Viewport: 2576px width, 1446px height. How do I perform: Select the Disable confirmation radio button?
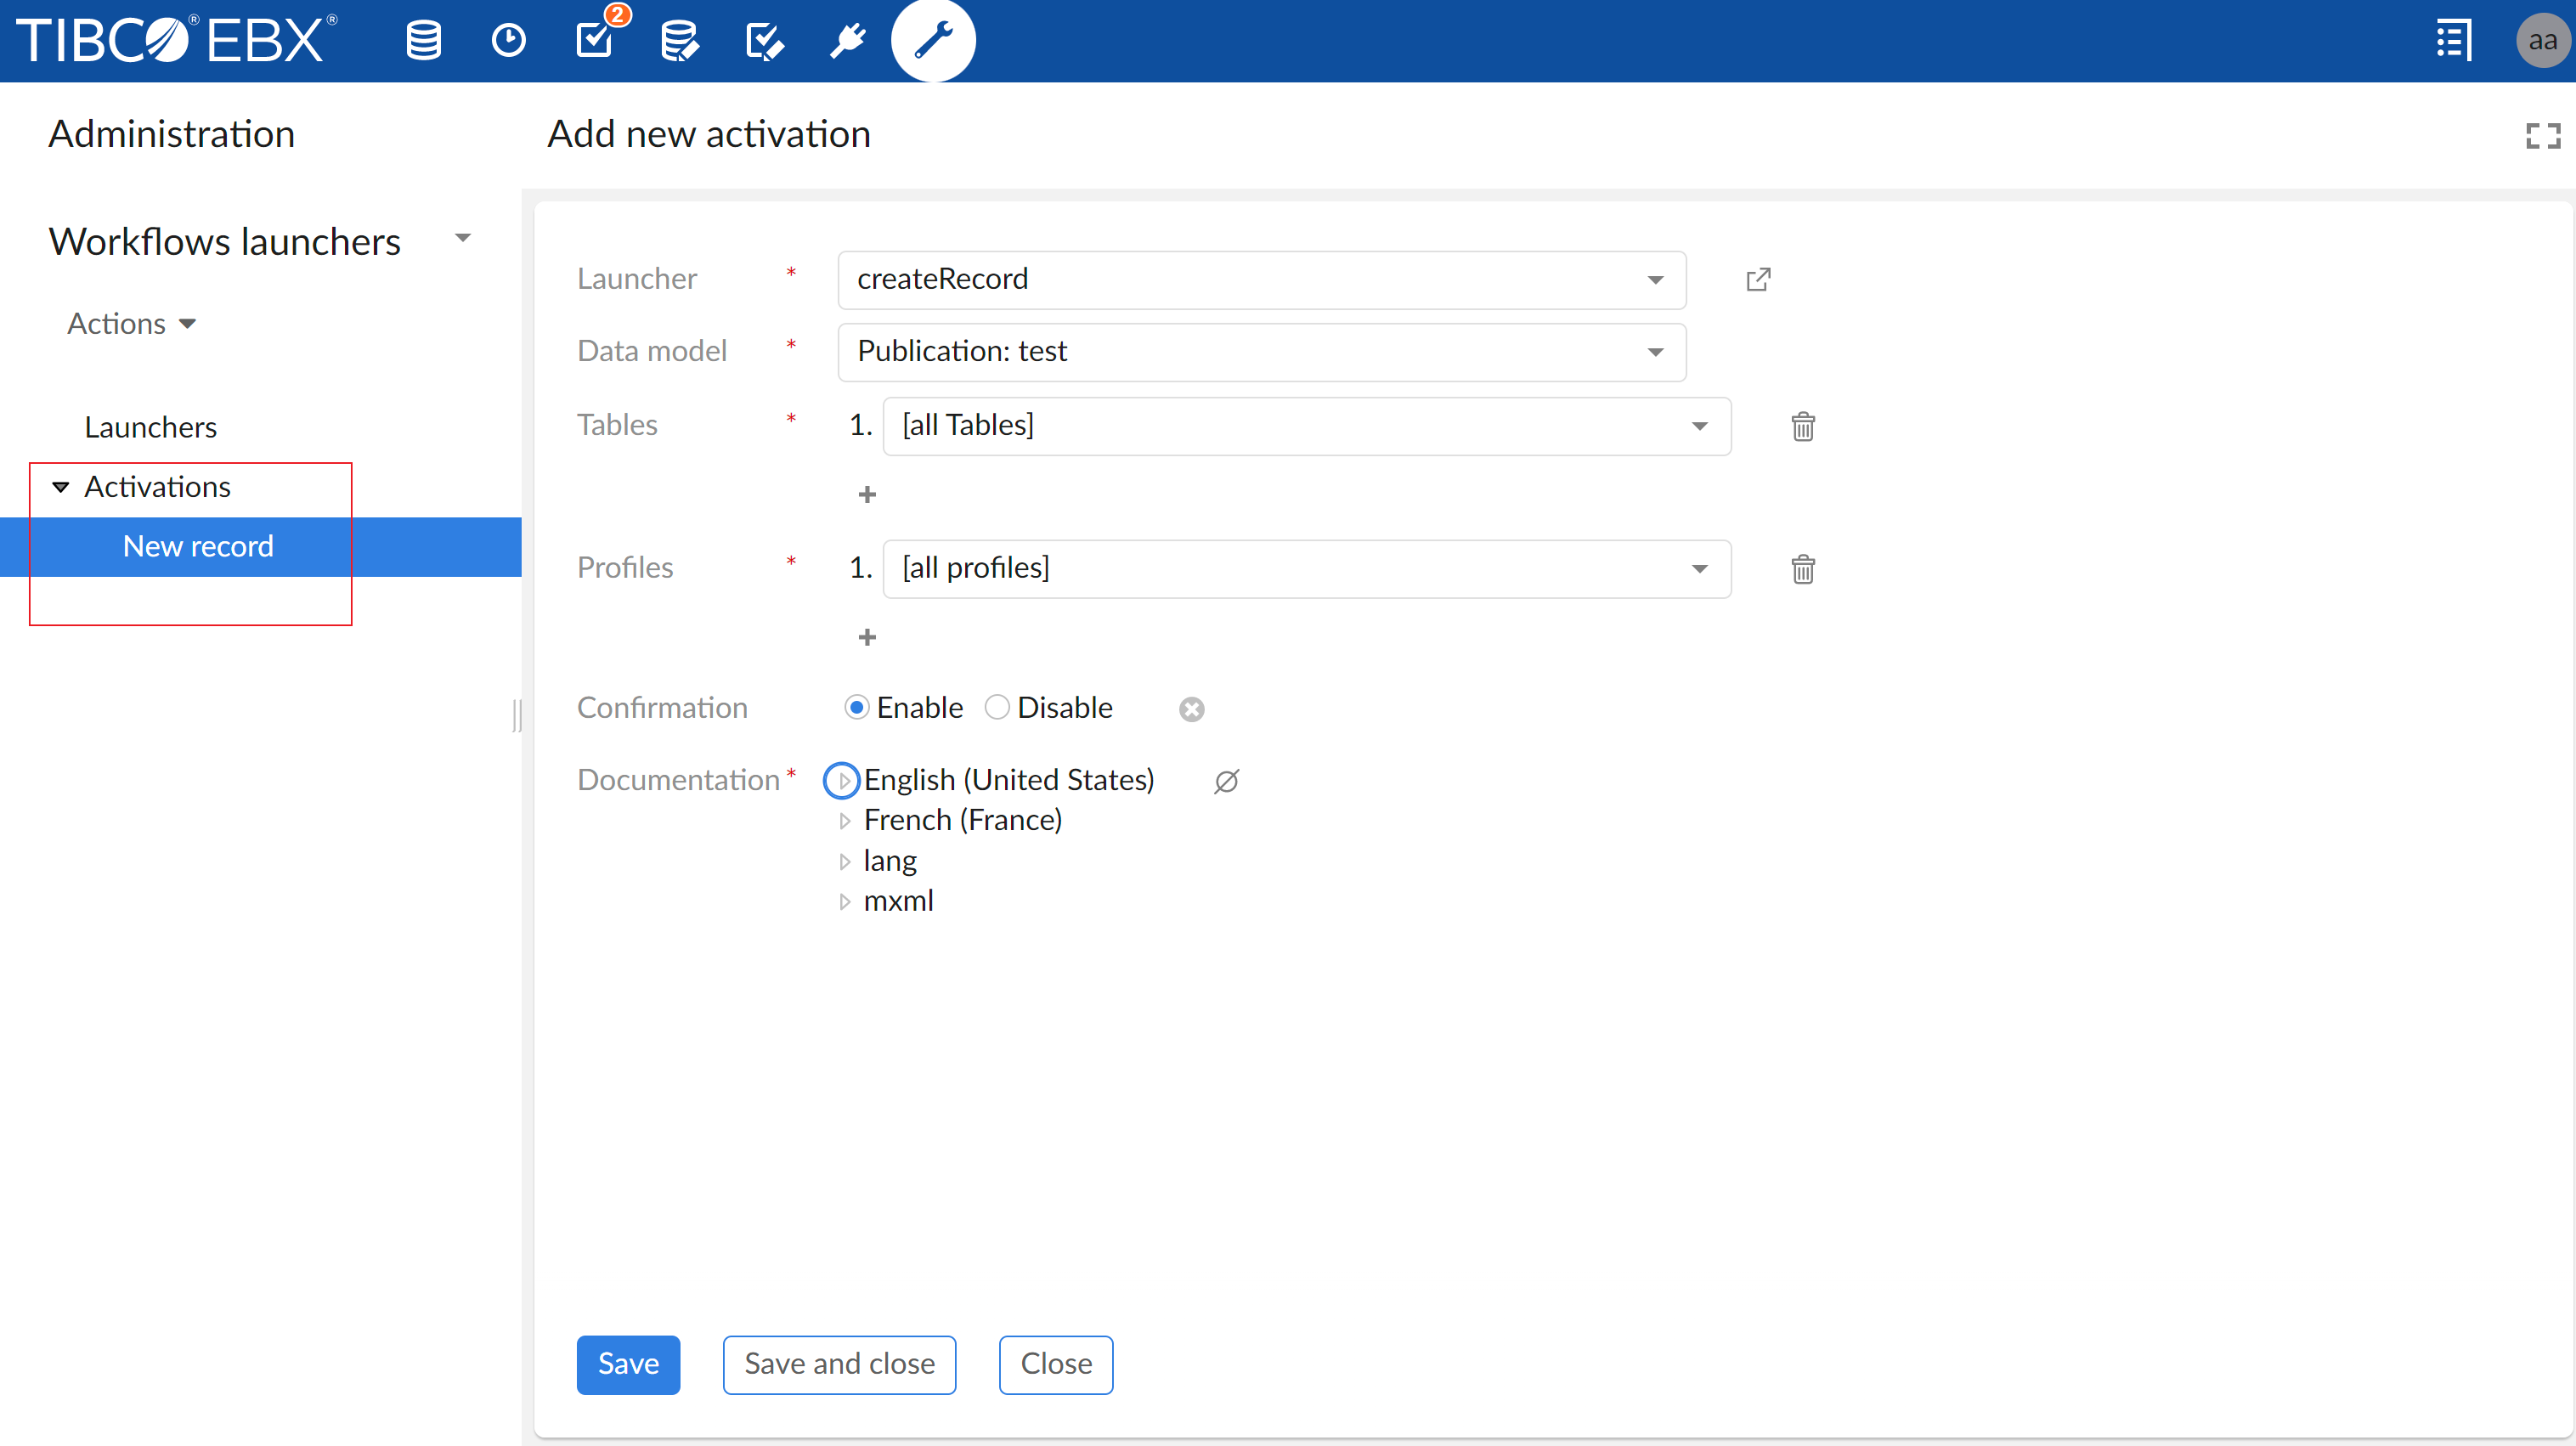[x=996, y=708]
